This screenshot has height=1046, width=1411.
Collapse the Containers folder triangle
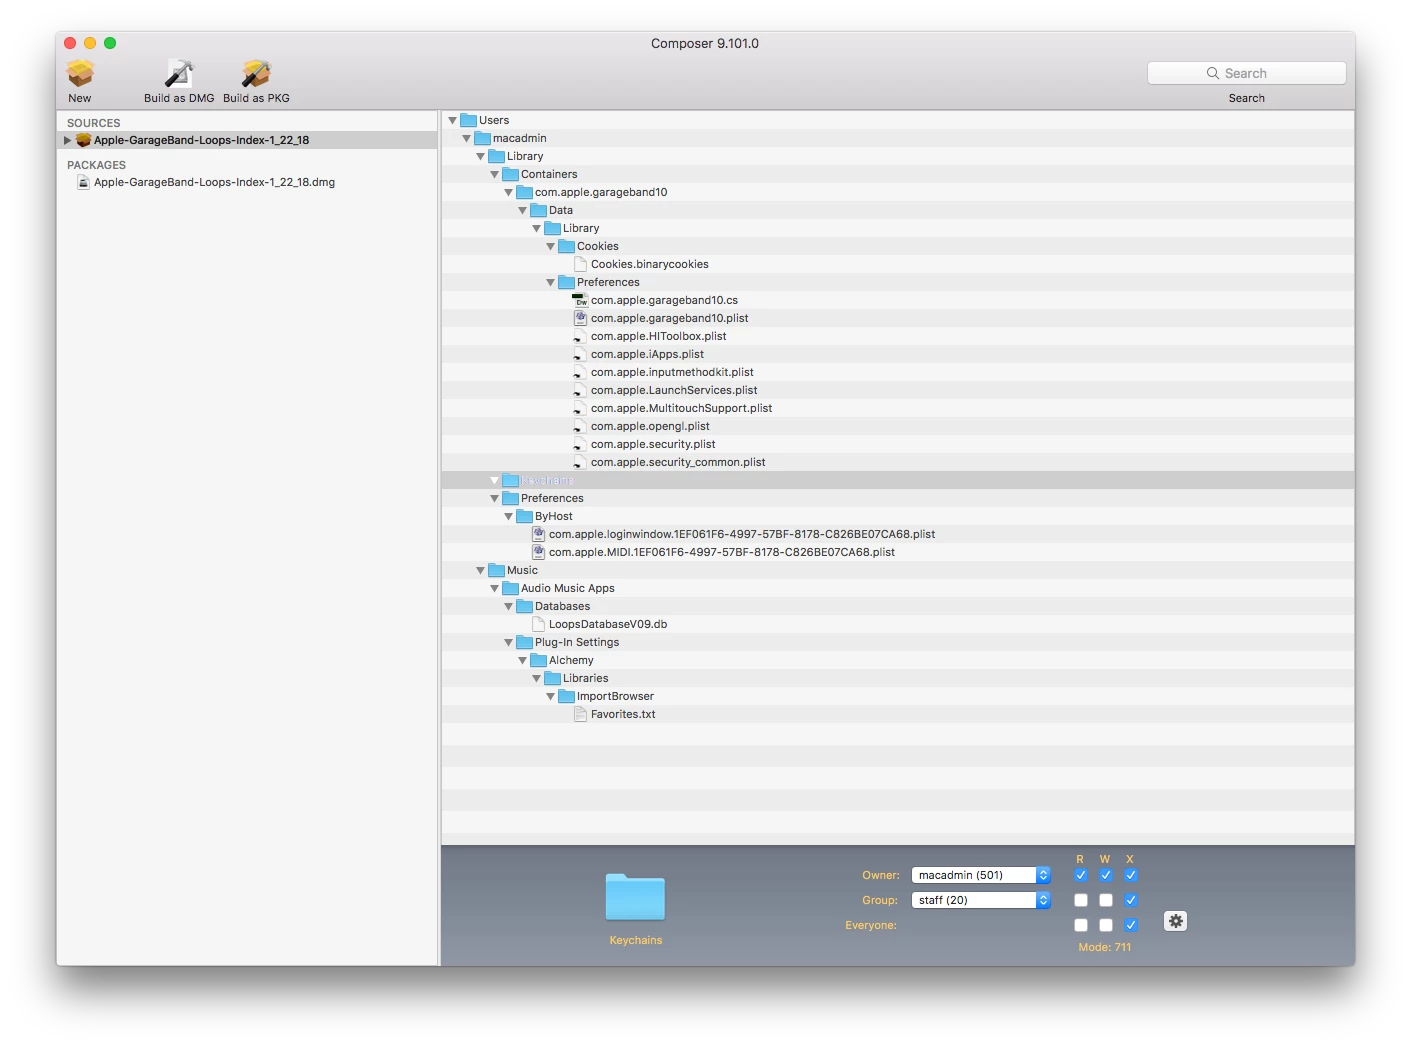pos(494,174)
